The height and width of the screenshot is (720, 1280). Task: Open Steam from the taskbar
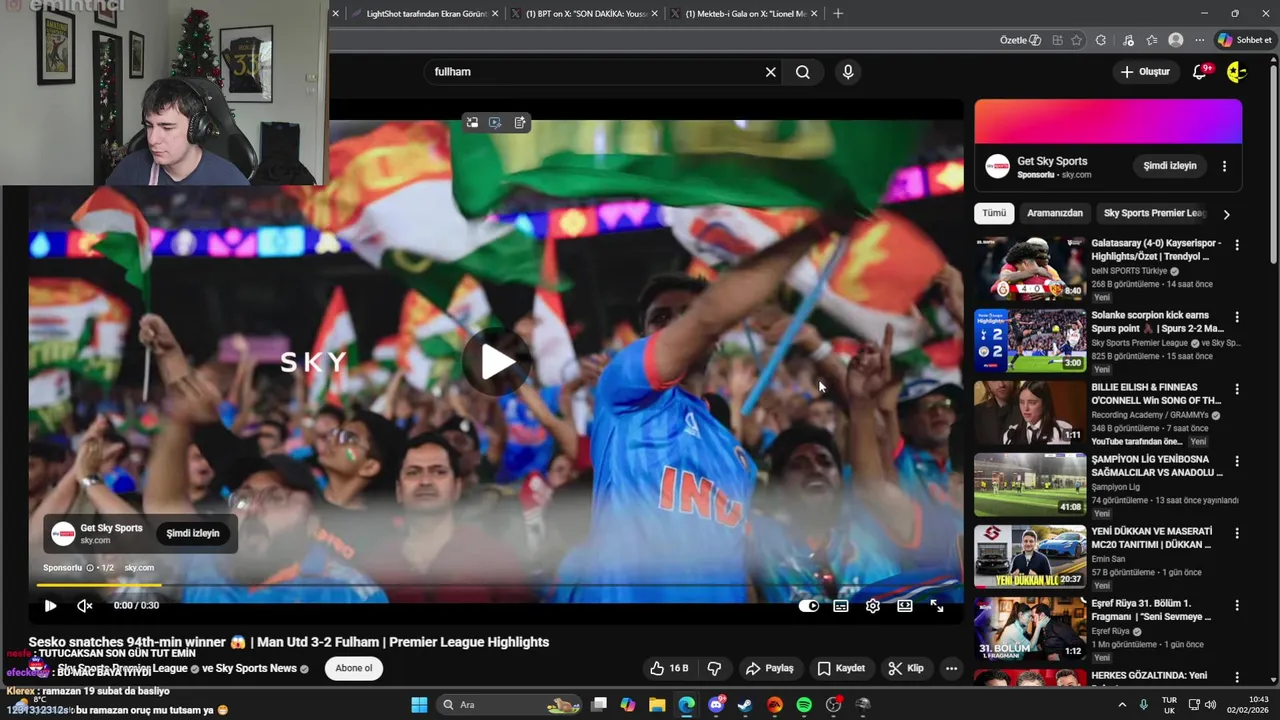click(x=745, y=705)
